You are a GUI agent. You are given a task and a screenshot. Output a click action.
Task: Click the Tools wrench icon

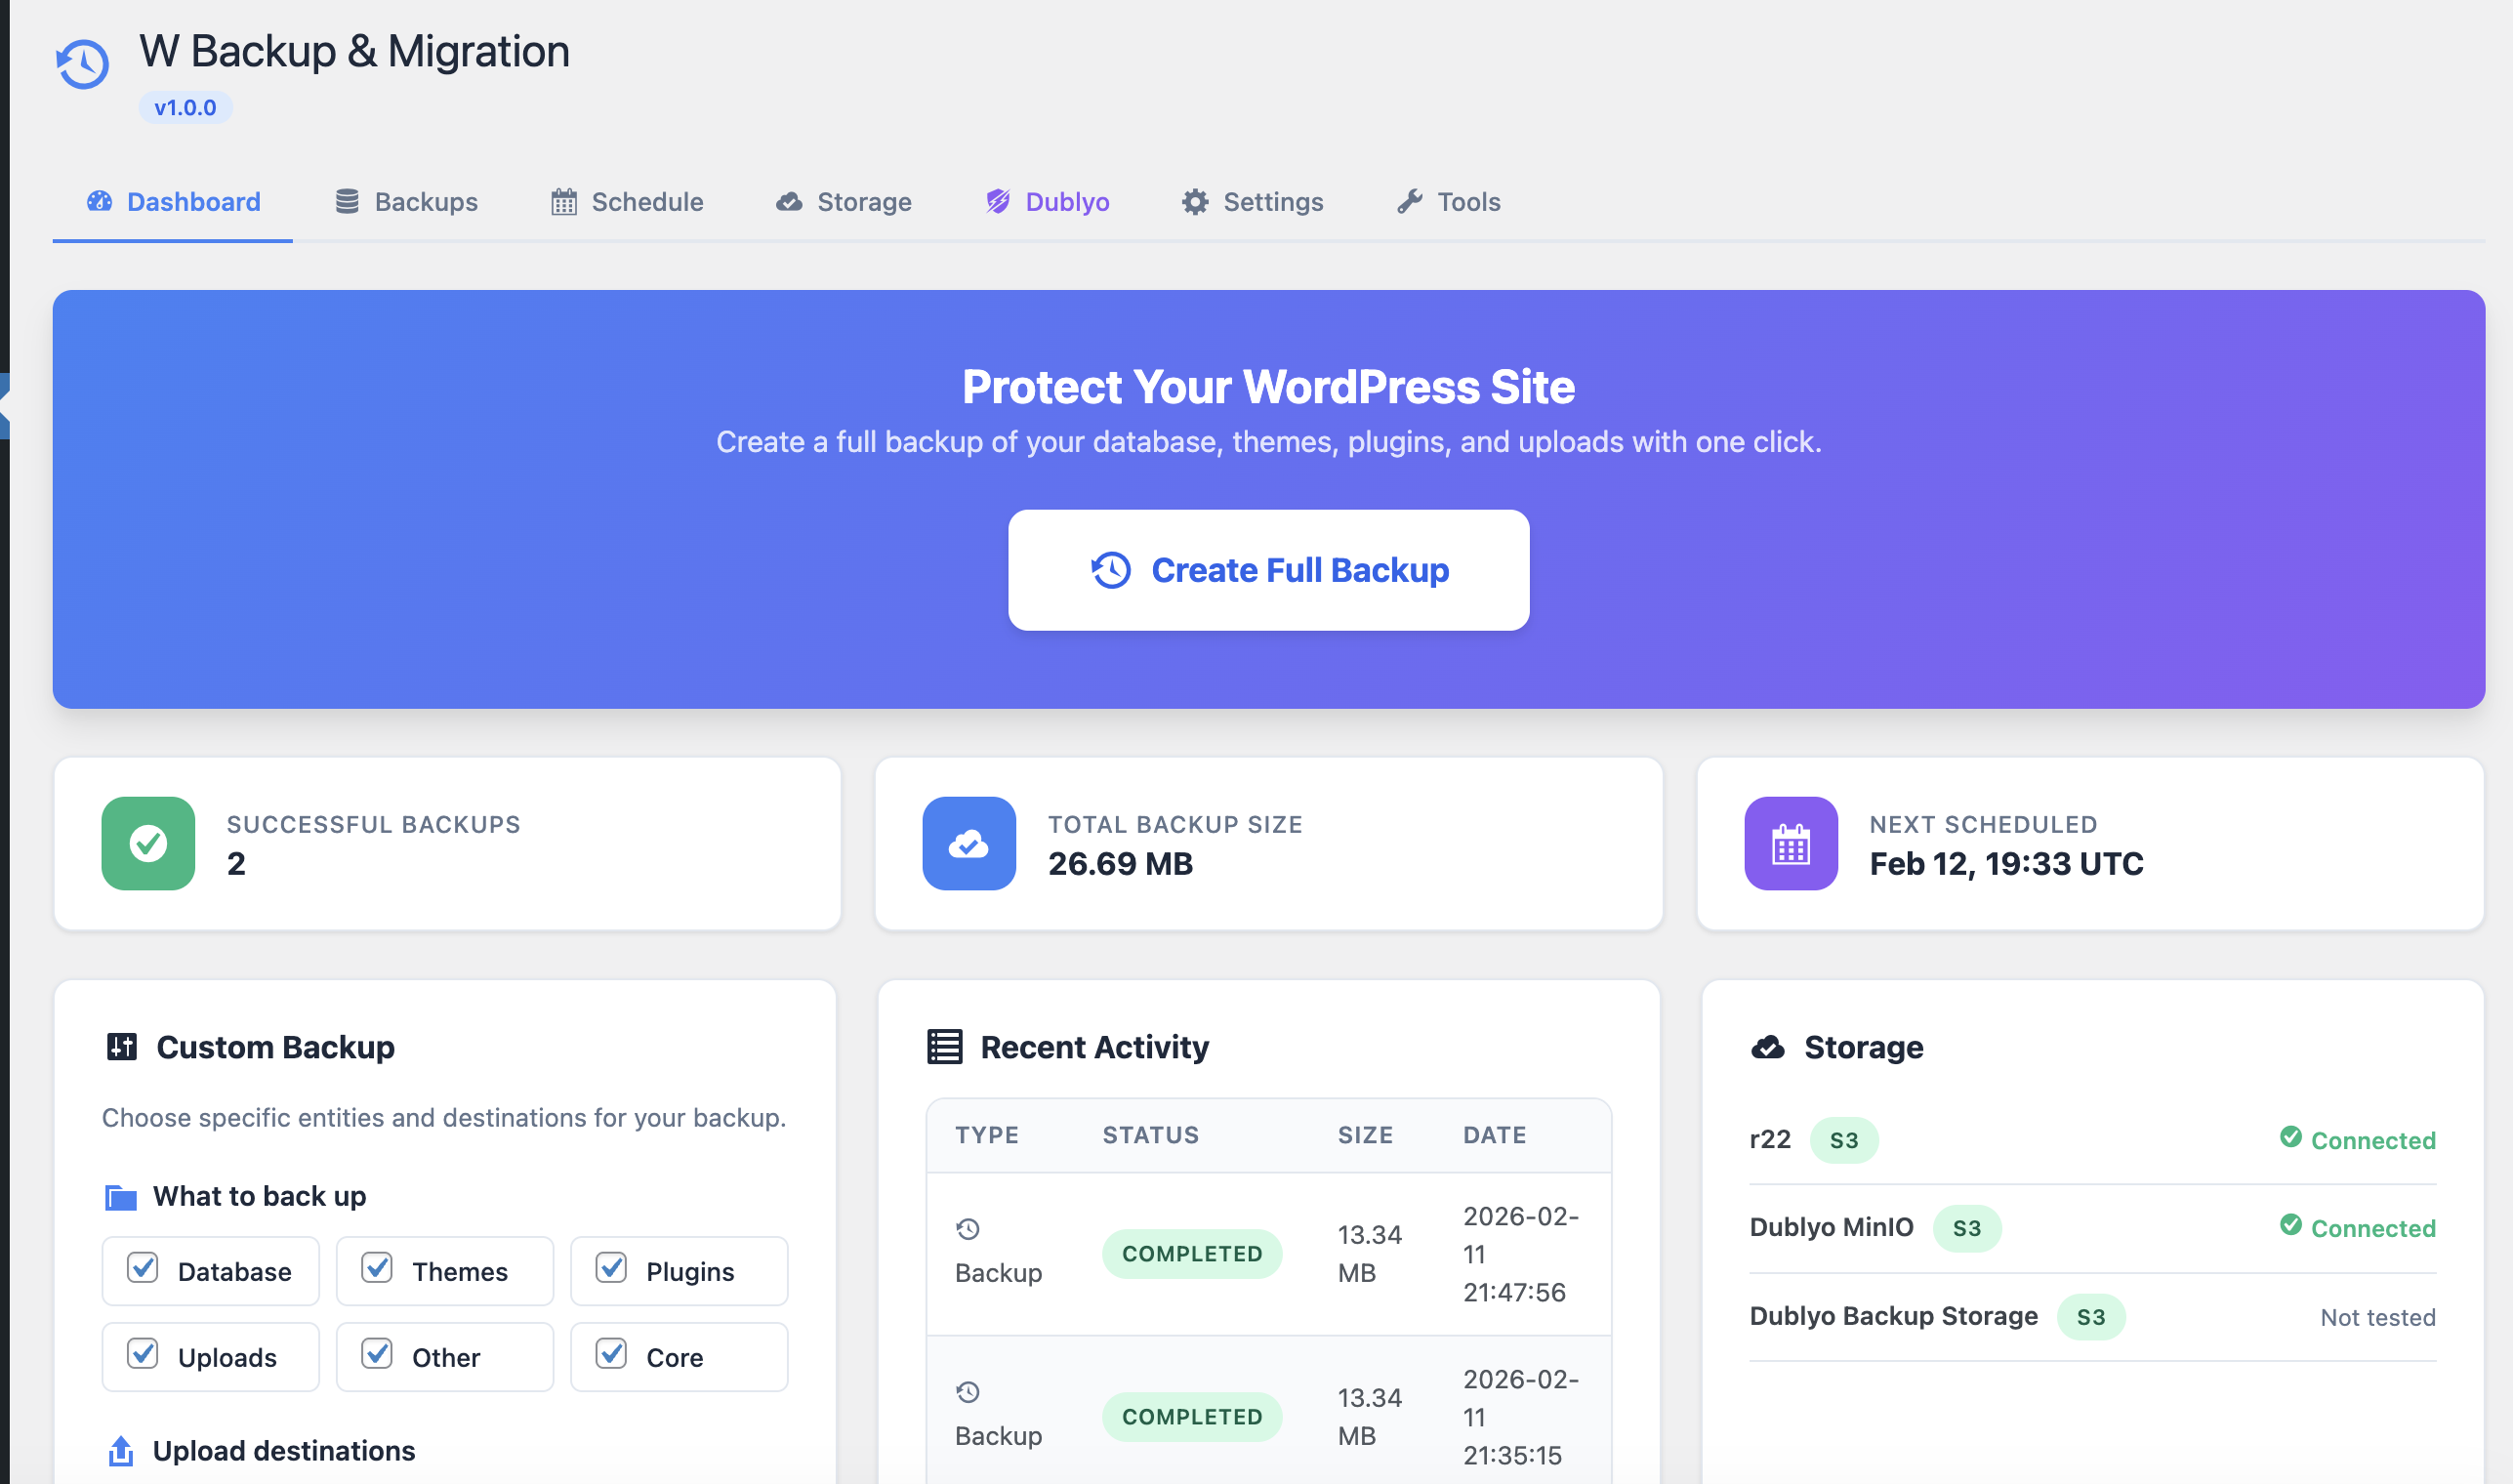[x=1410, y=201]
